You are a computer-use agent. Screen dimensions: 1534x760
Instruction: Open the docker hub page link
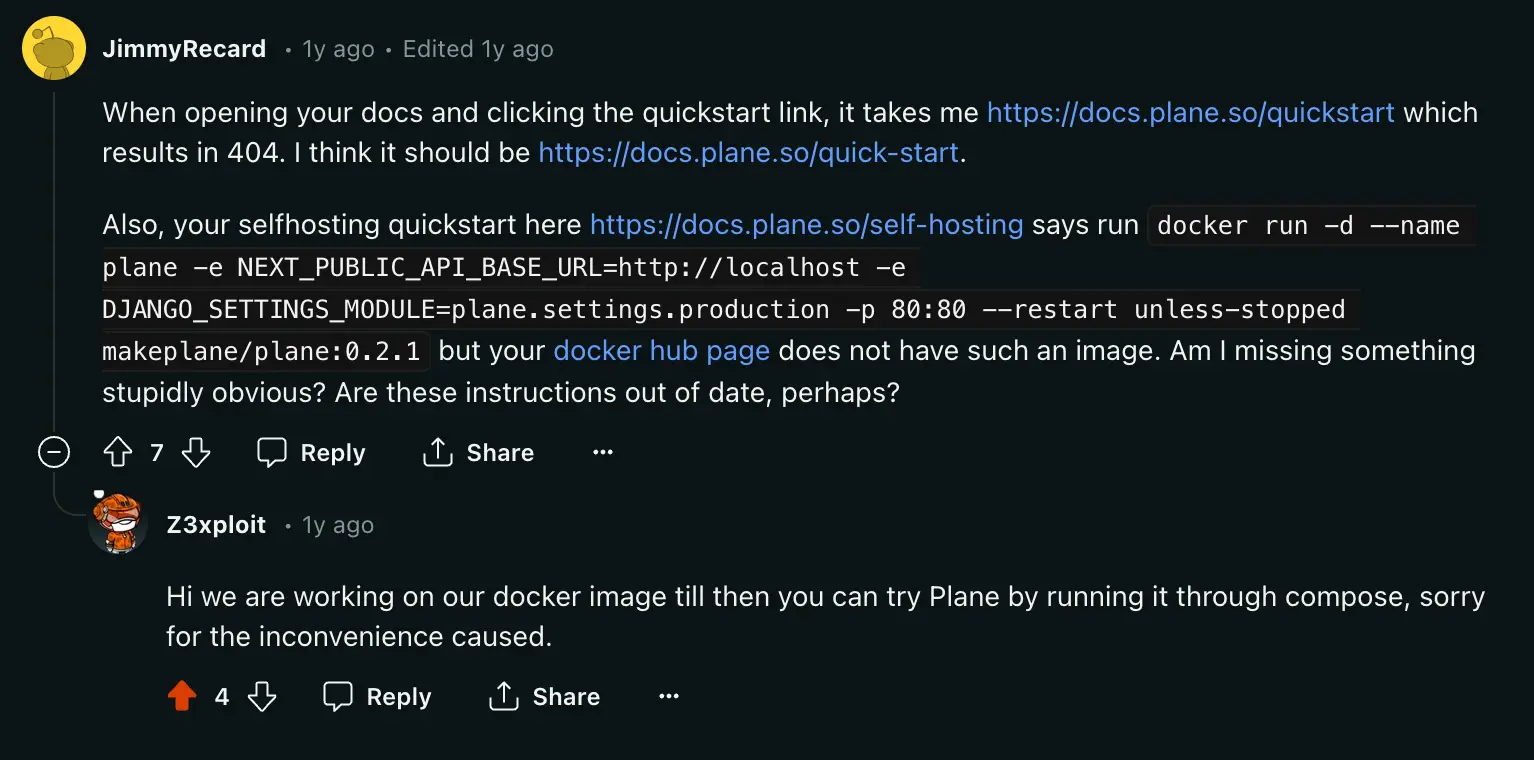[661, 350]
